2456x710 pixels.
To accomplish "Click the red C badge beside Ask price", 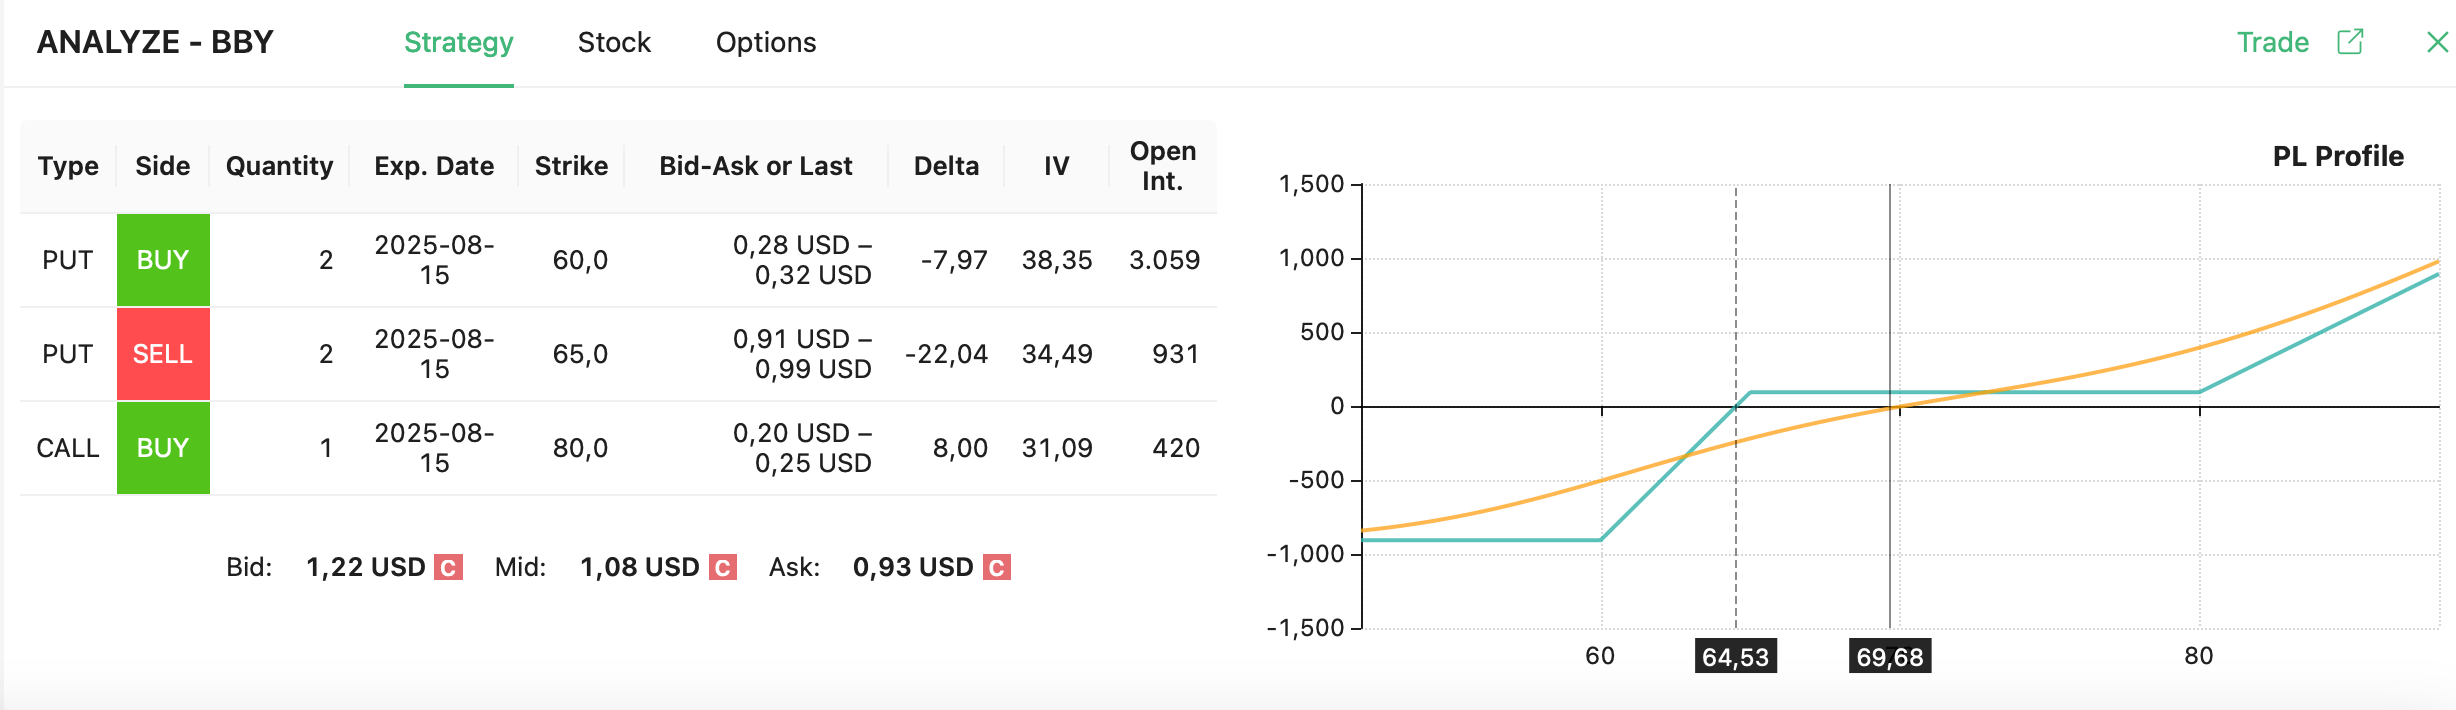I will coord(996,568).
